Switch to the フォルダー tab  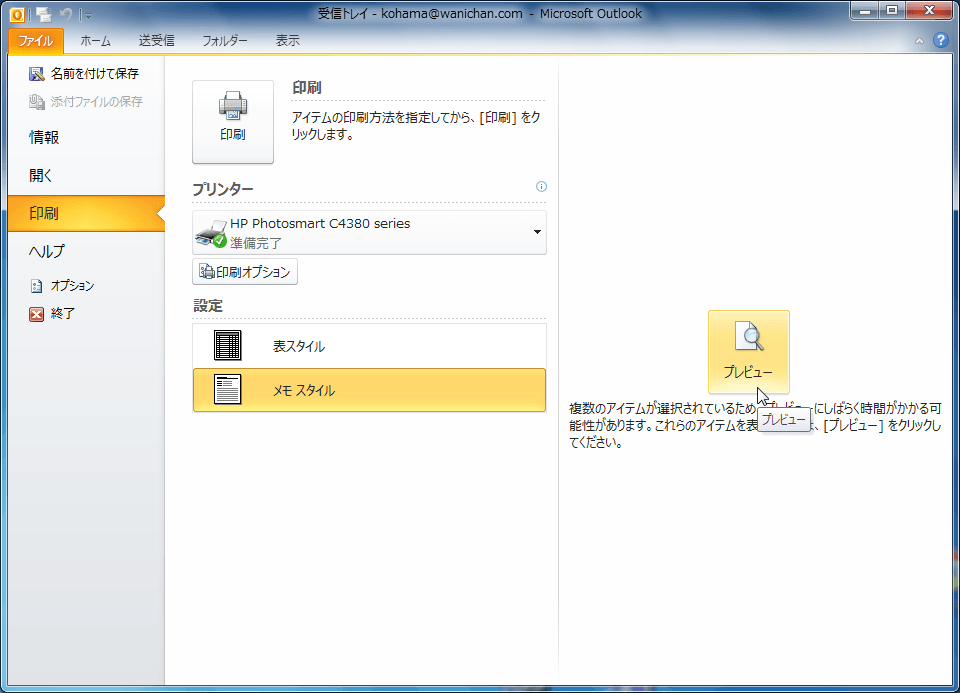click(x=225, y=41)
